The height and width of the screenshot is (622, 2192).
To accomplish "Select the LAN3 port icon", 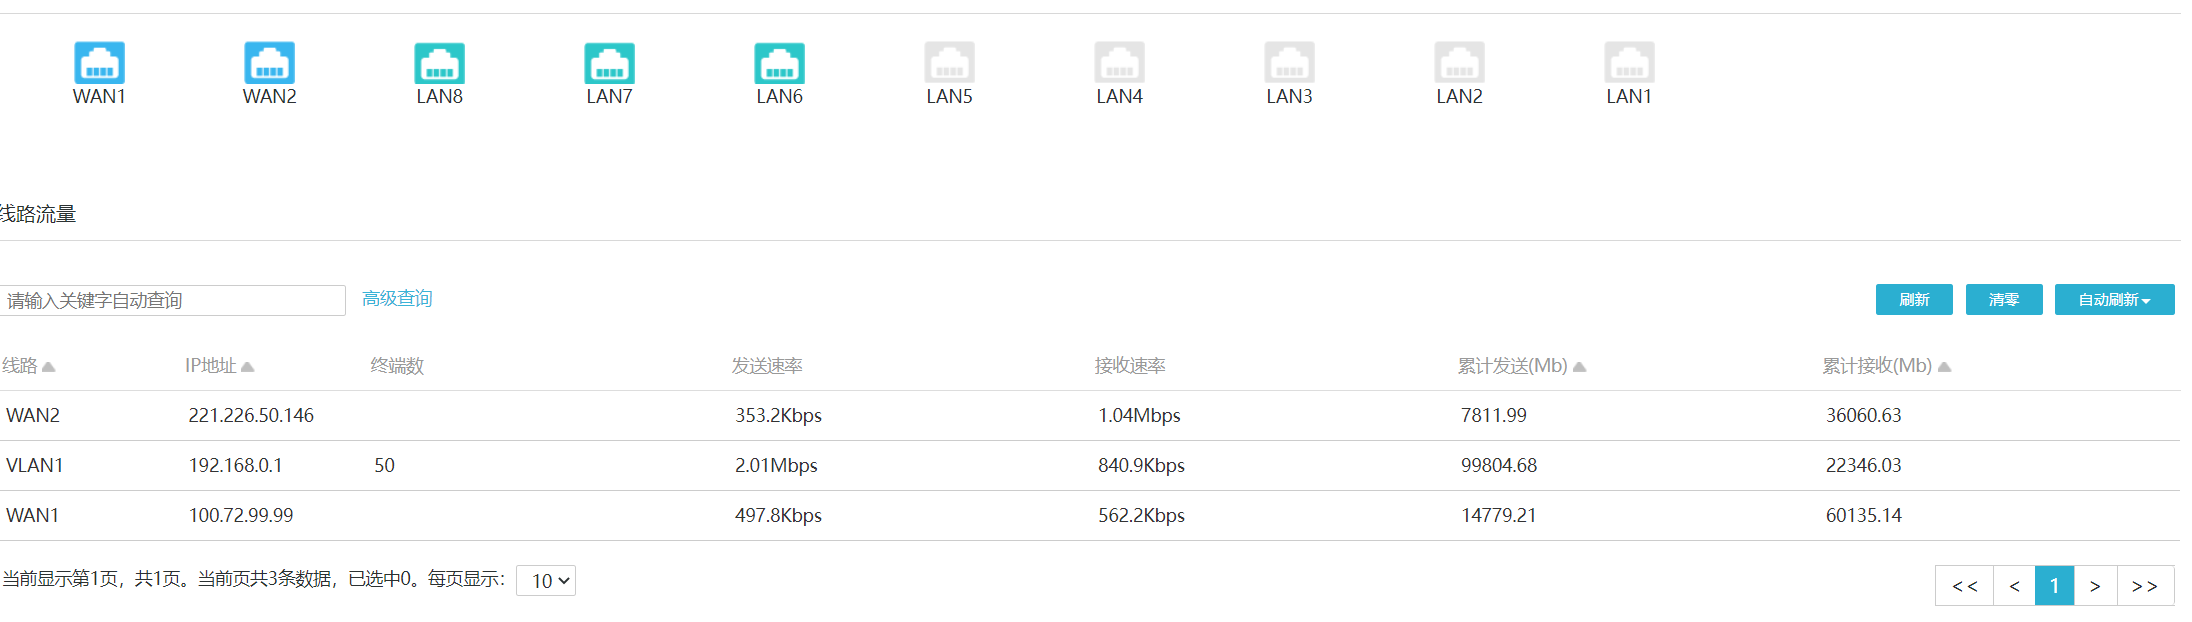I will tap(1289, 63).
